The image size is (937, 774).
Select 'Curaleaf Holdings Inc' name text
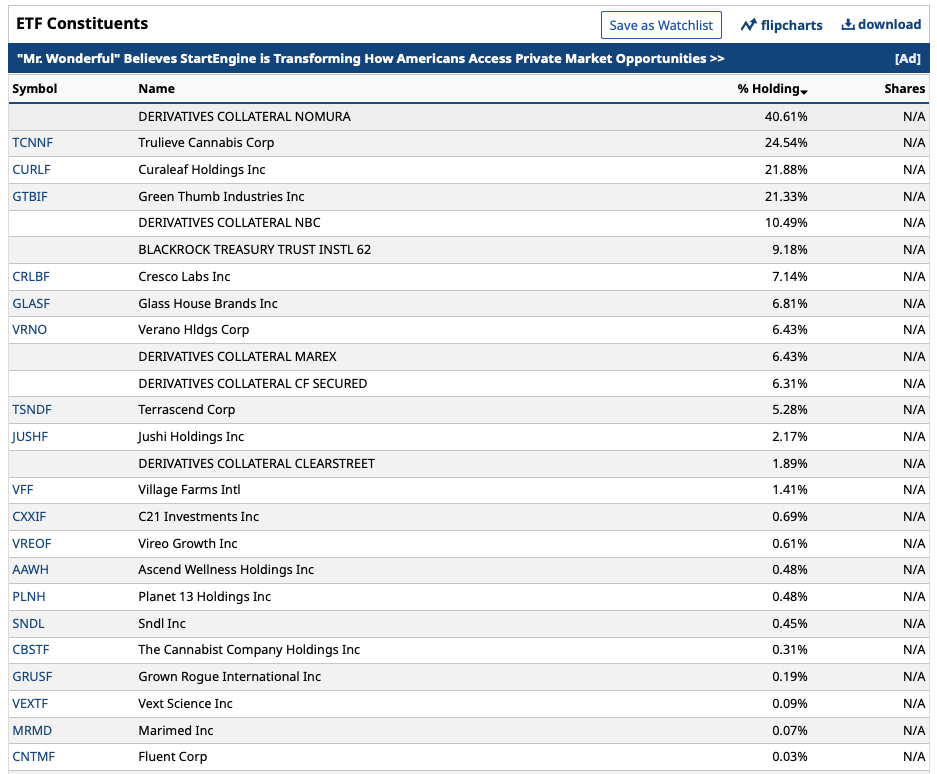pyautogui.click(x=202, y=170)
